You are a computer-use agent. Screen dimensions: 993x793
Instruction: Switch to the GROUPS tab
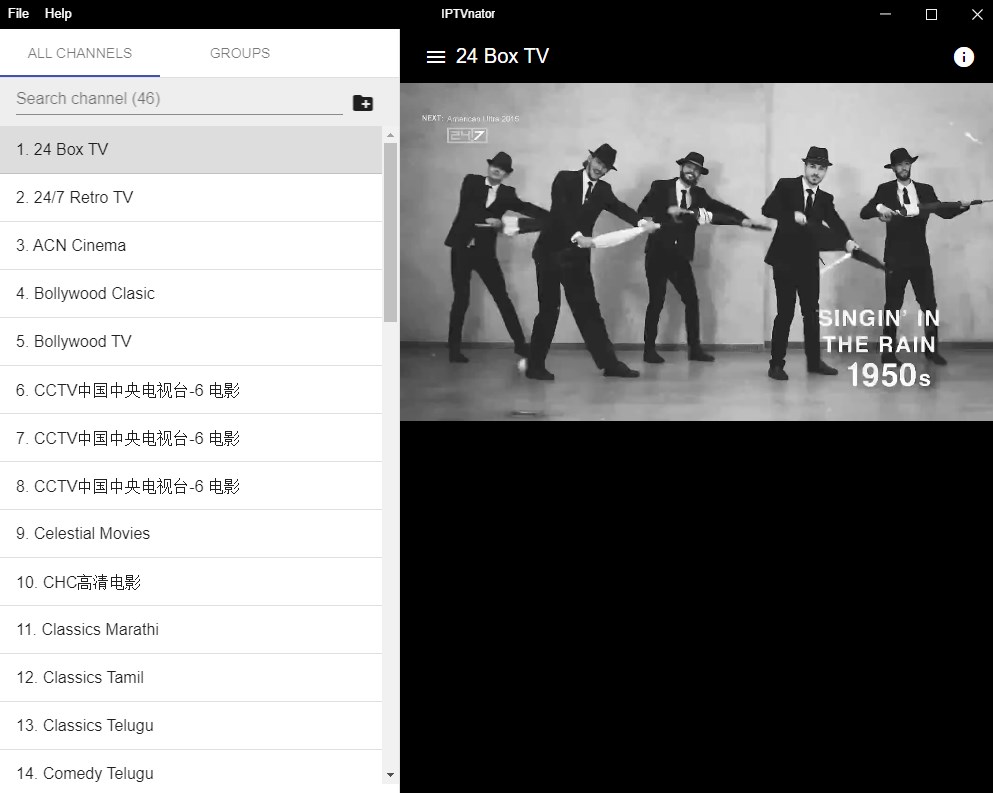(x=239, y=53)
